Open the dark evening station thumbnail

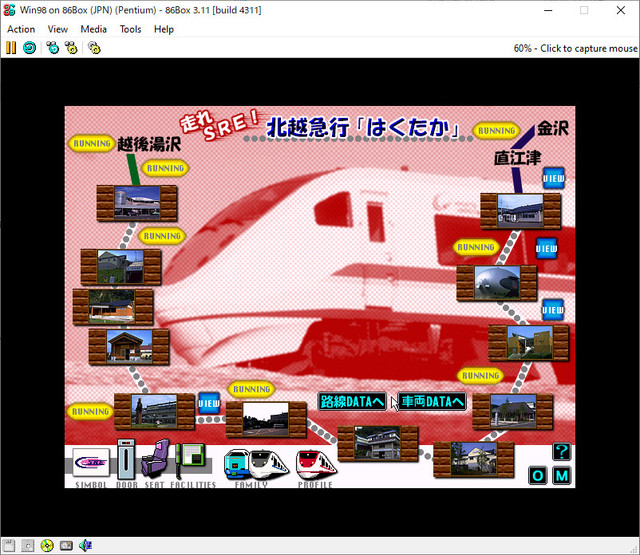266,419
